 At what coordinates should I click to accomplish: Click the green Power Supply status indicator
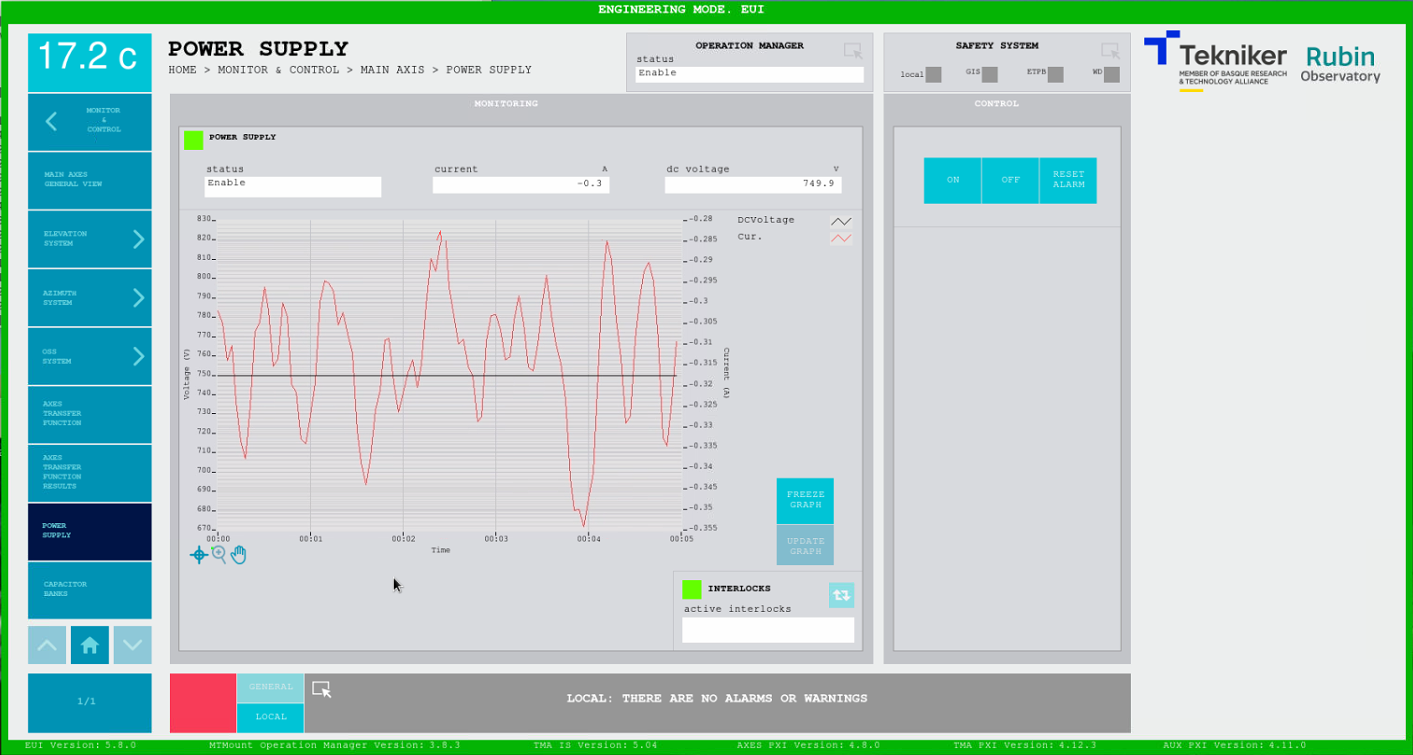click(x=193, y=140)
